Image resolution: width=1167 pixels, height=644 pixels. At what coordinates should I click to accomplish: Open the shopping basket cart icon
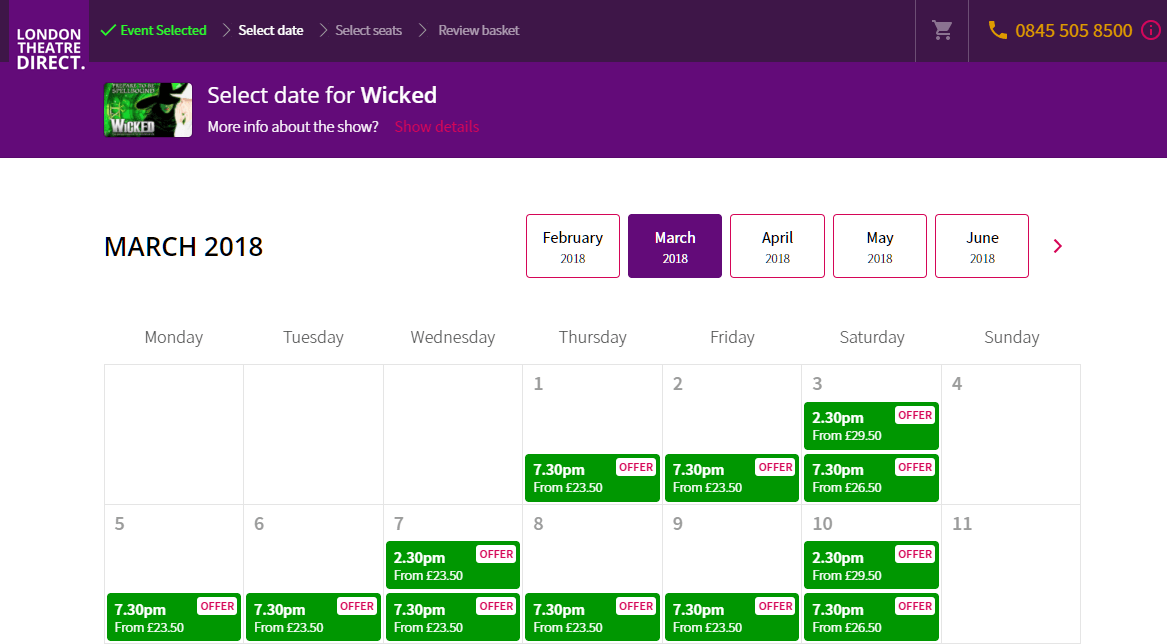click(942, 30)
